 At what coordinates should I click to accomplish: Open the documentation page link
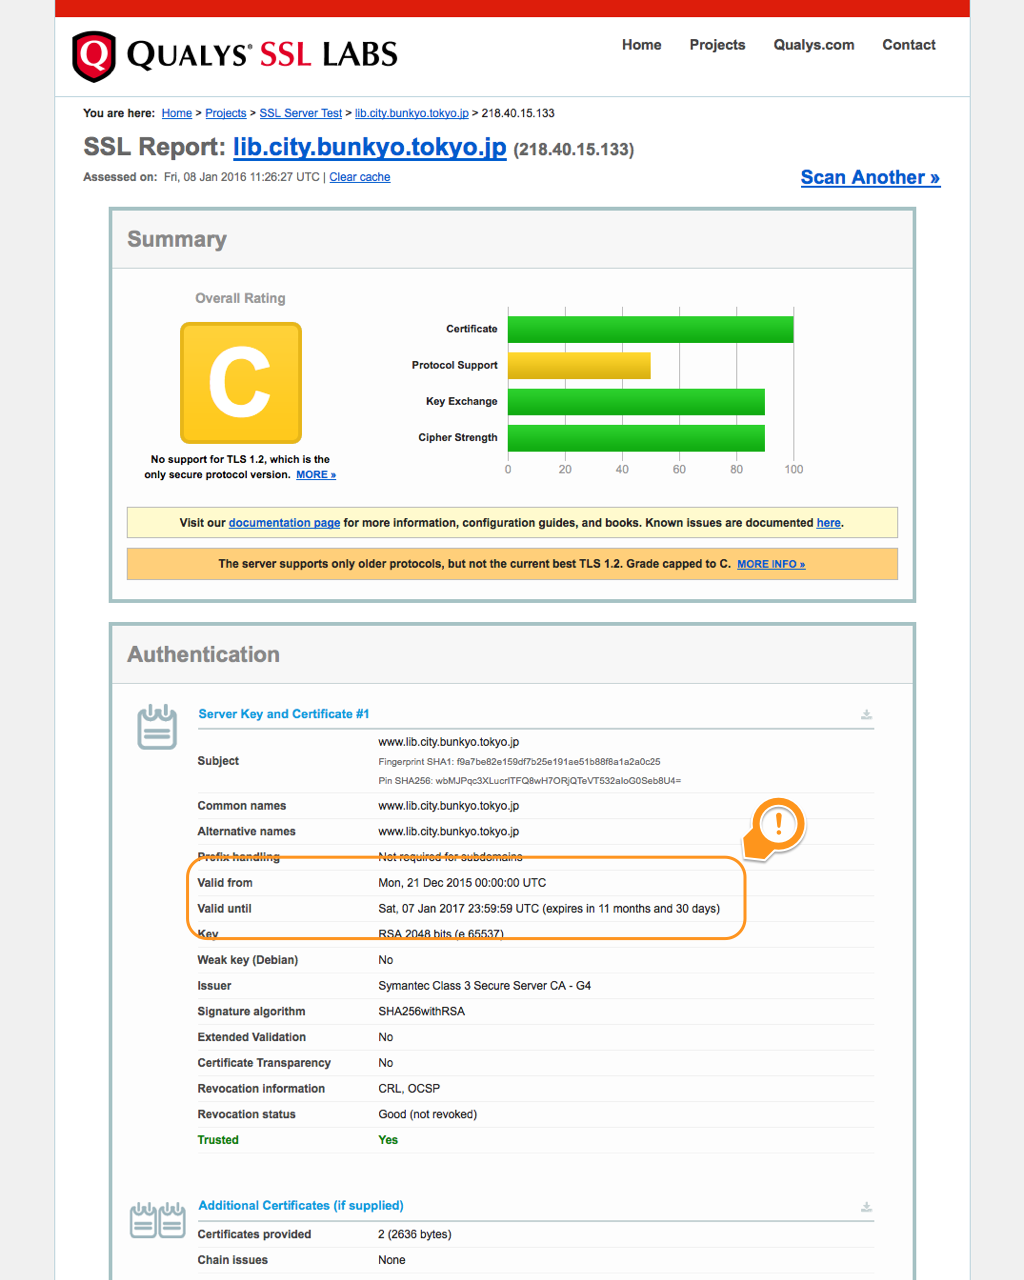(x=285, y=523)
